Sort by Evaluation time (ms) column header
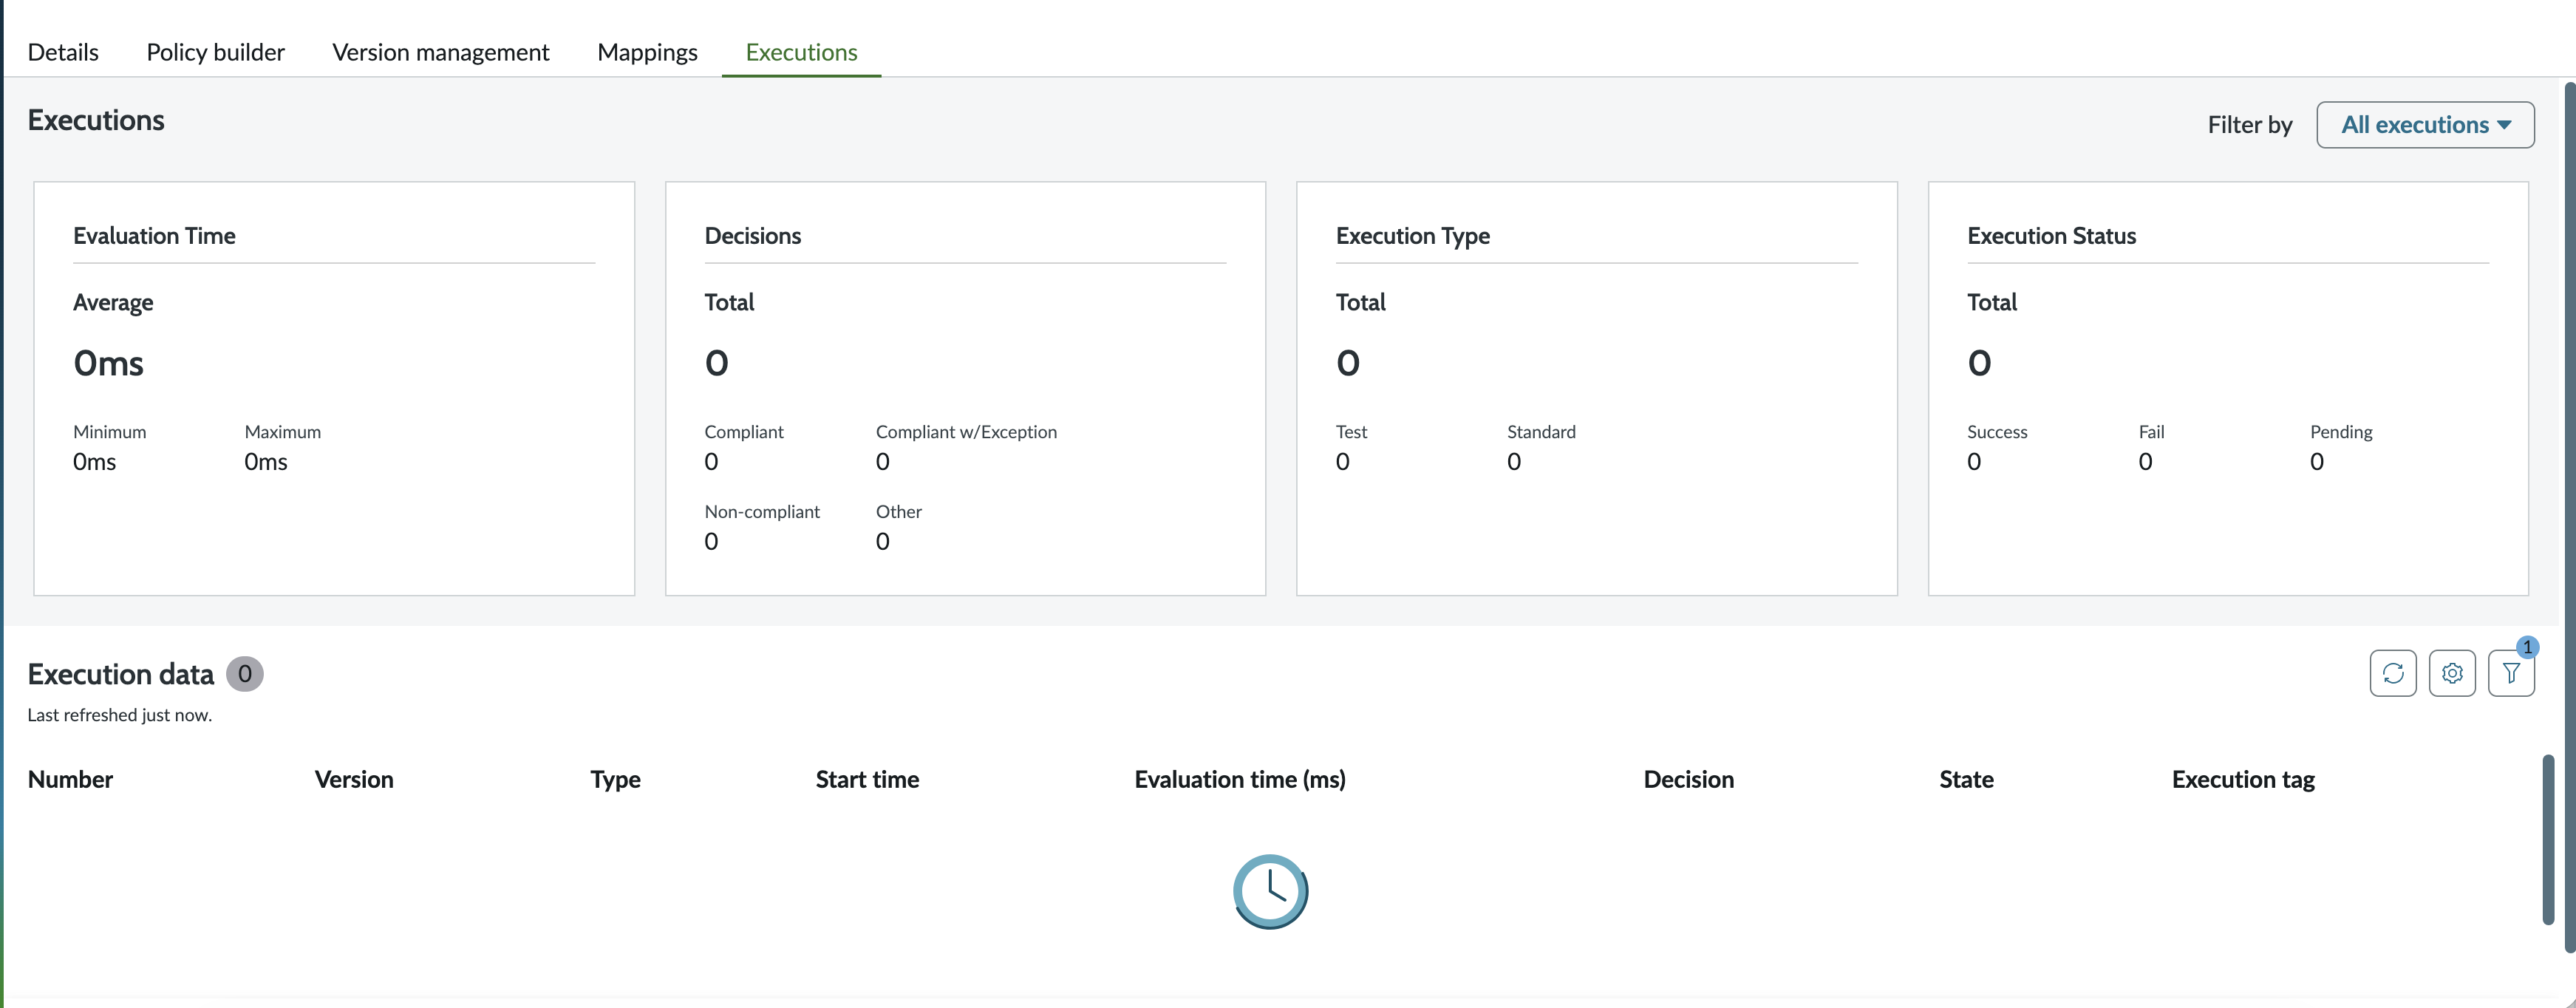 [1240, 780]
